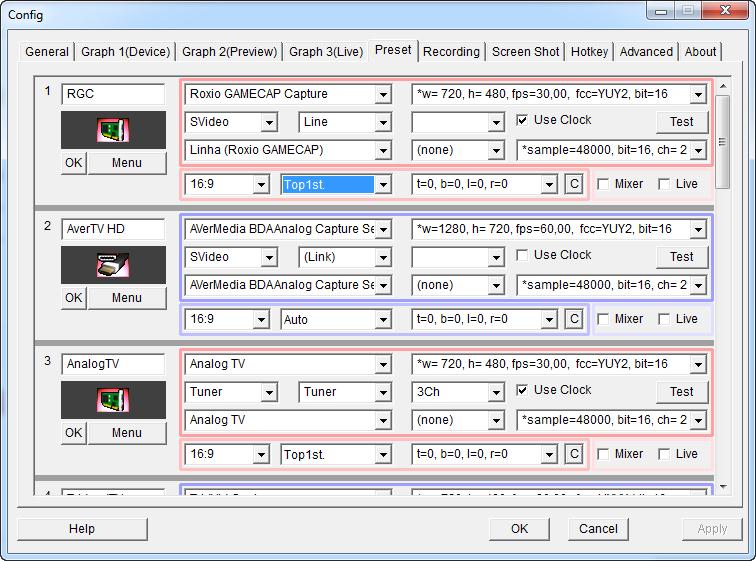Open the 3Ch channel dropdown in preset 3
The height and width of the screenshot is (561, 756).
coord(458,392)
